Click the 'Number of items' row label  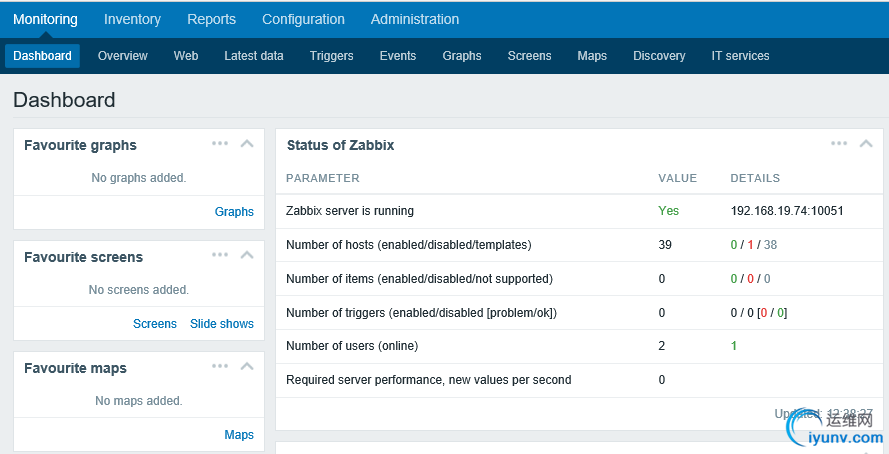coord(419,279)
